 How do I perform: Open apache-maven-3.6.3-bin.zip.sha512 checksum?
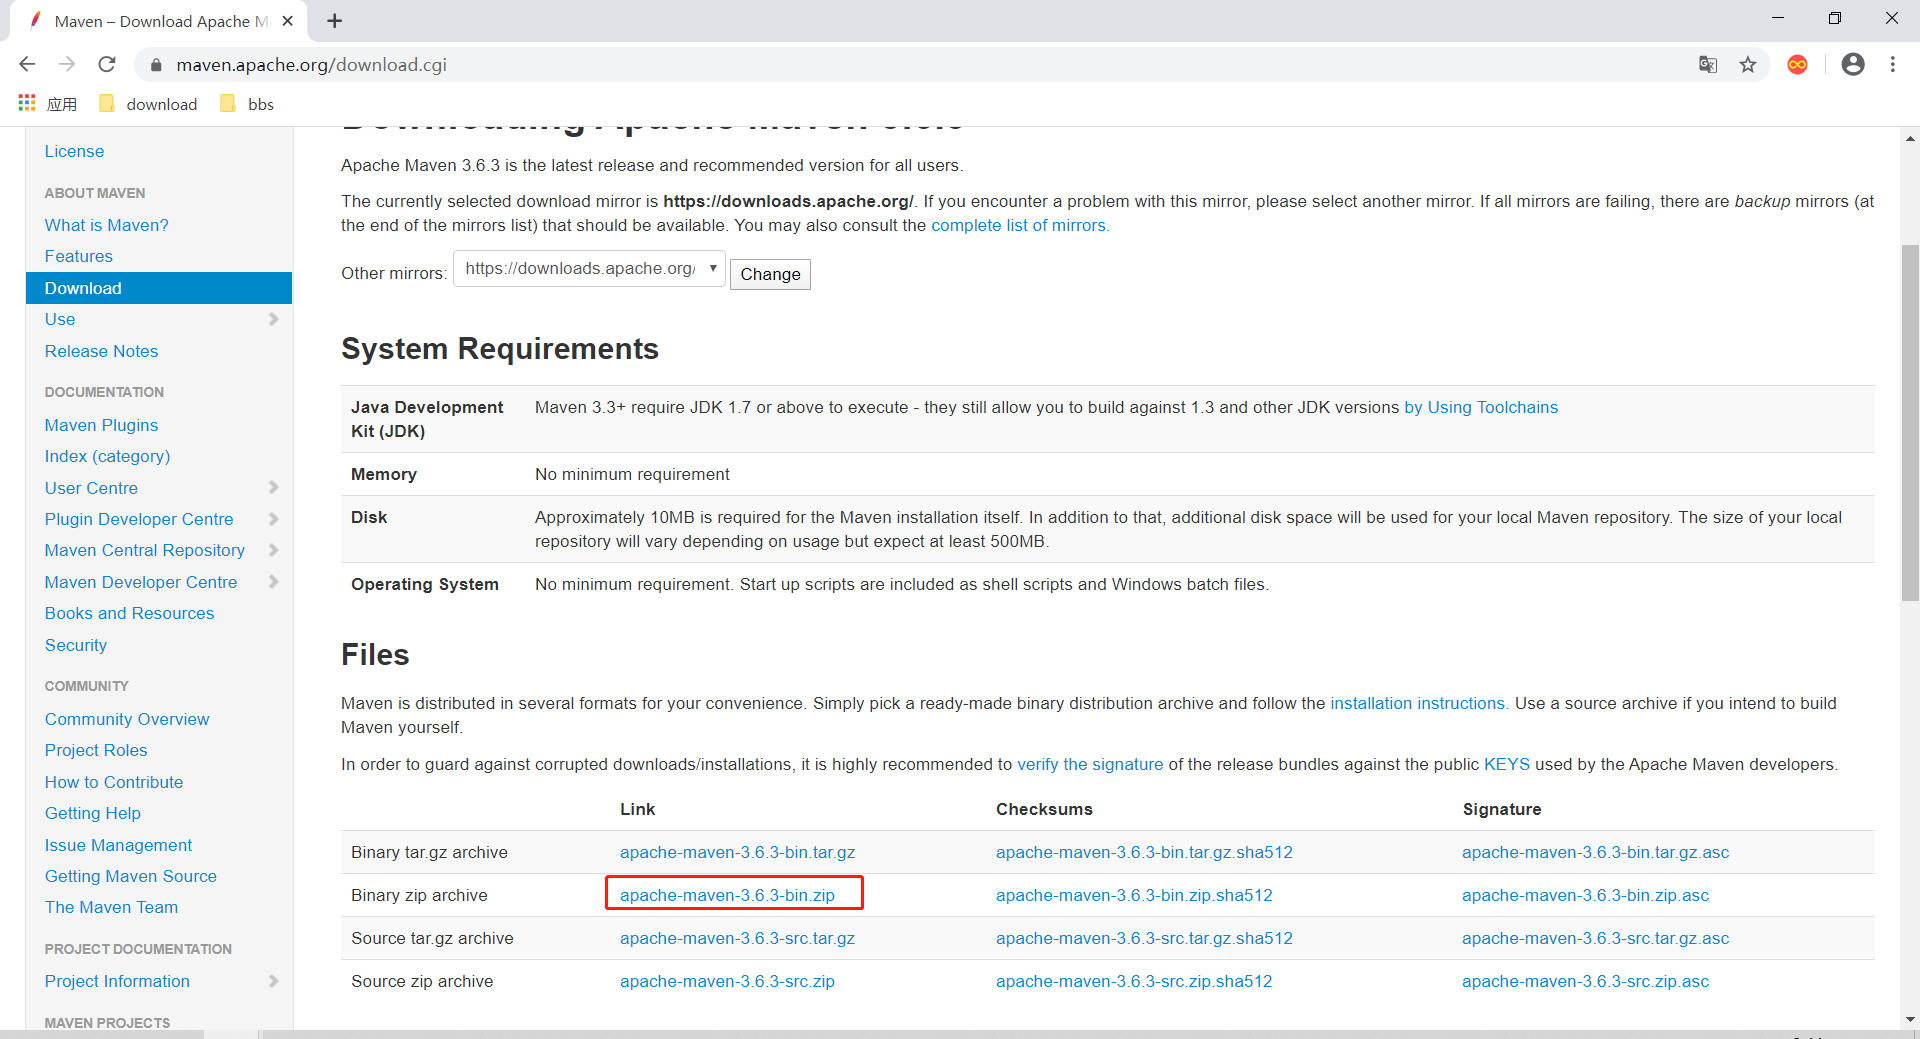pos(1134,895)
